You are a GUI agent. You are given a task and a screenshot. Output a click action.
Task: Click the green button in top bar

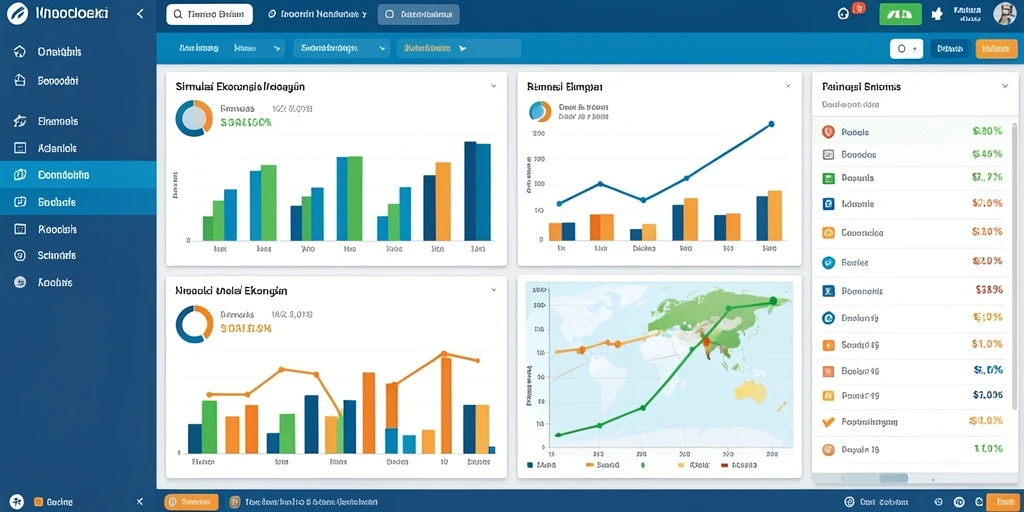(901, 14)
